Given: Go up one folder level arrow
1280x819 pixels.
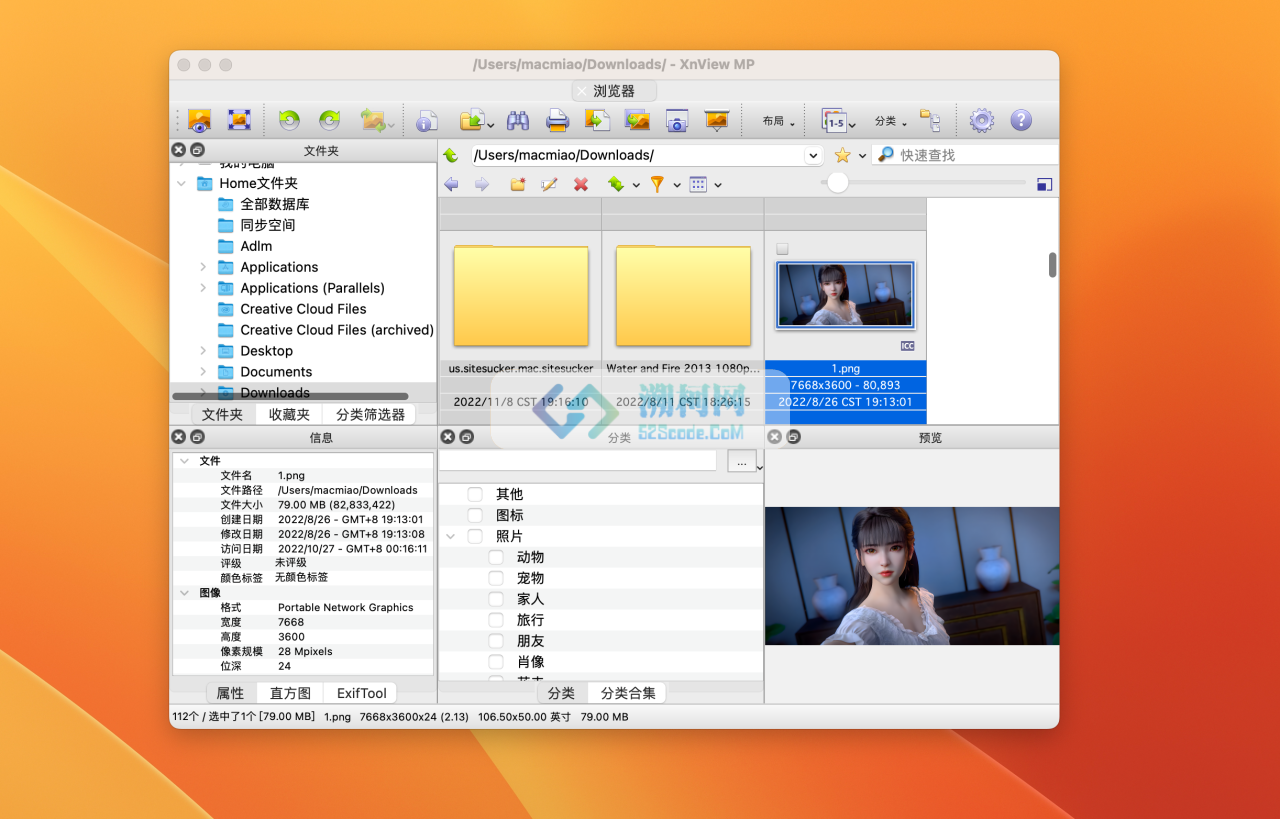Looking at the screenshot, I should (451, 155).
